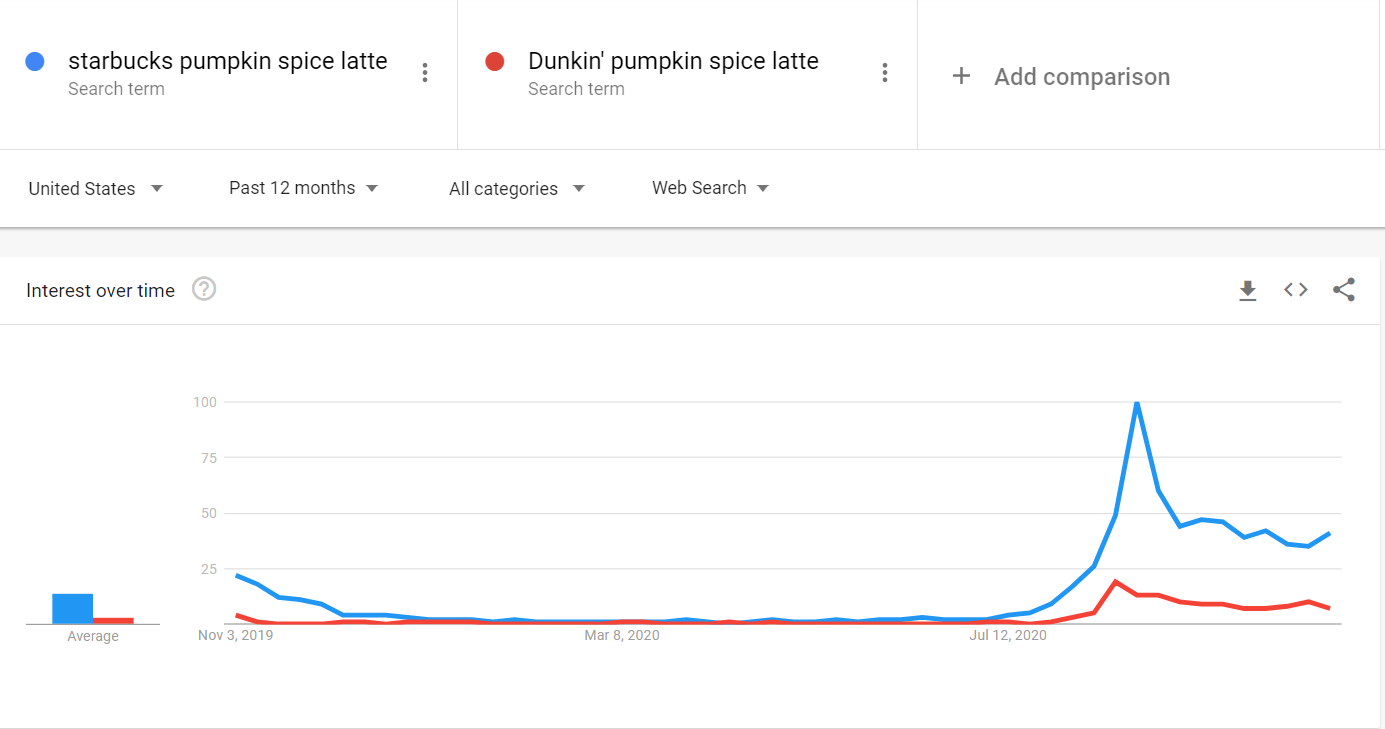Screen dimensions: 1385x729
Task: Click the plus icon for Add comparison
Action: 961,76
